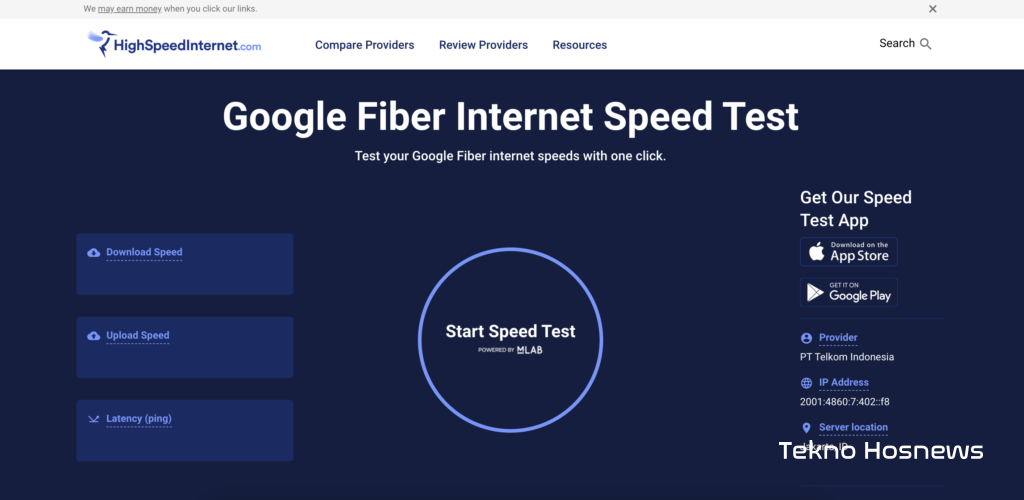
Task: Open the Compare Providers menu
Action: [364, 45]
